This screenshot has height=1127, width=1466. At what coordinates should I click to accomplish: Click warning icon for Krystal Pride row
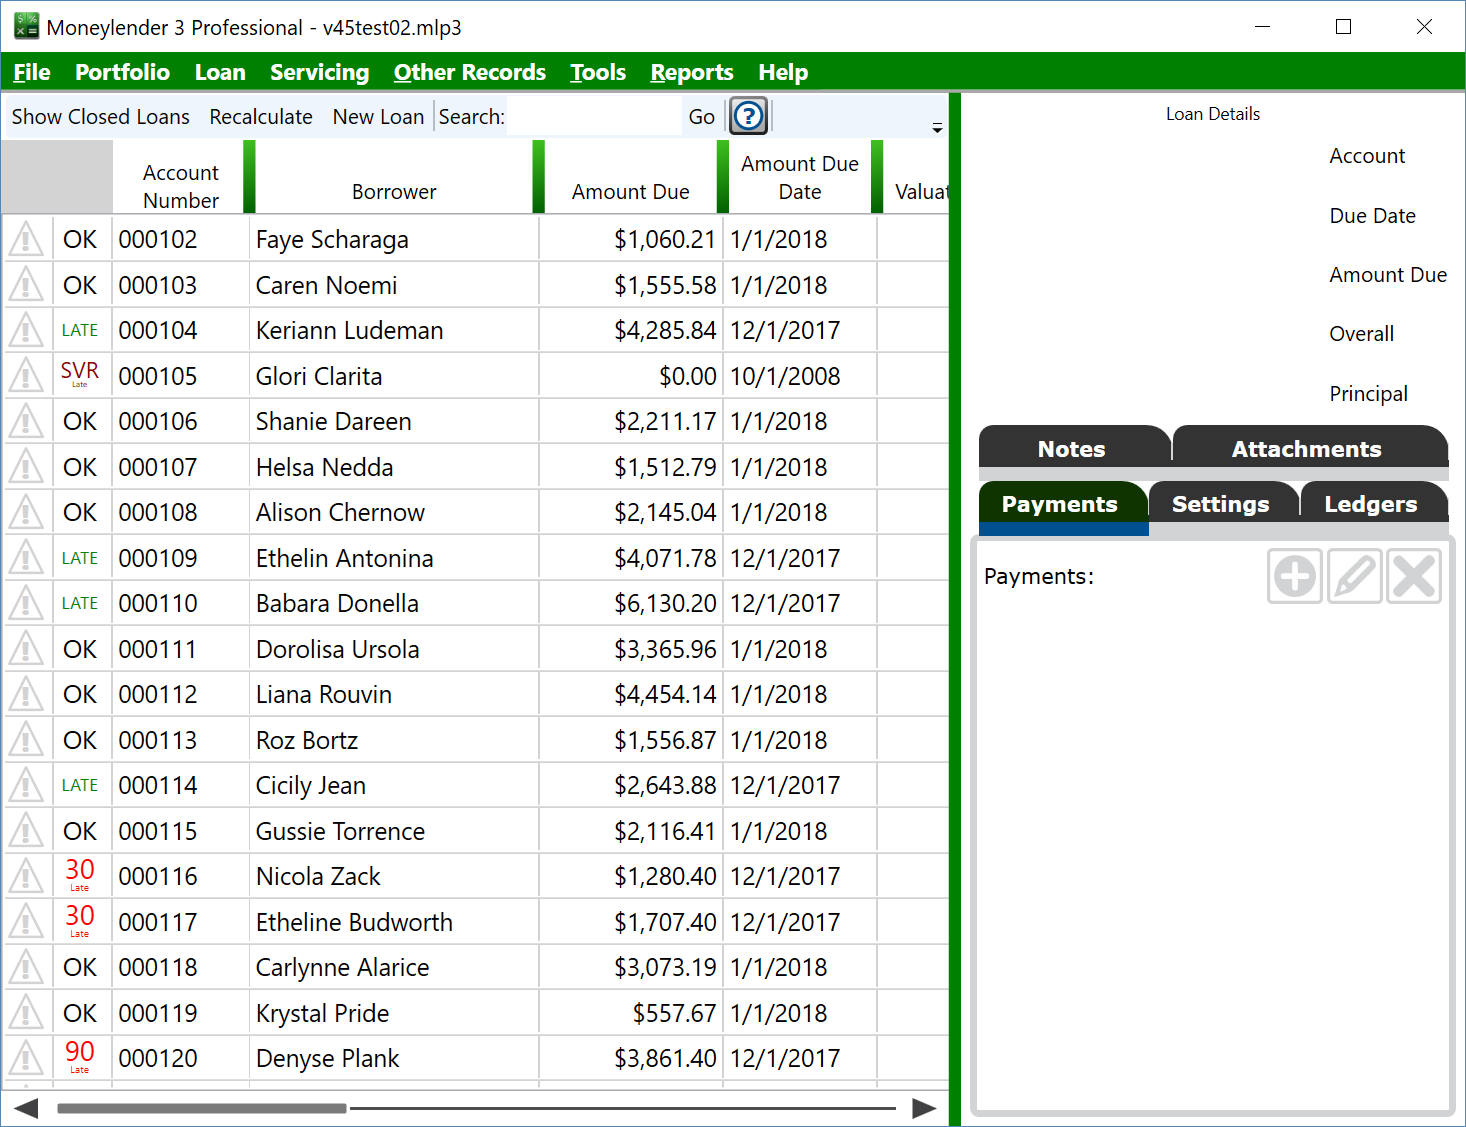(26, 1013)
